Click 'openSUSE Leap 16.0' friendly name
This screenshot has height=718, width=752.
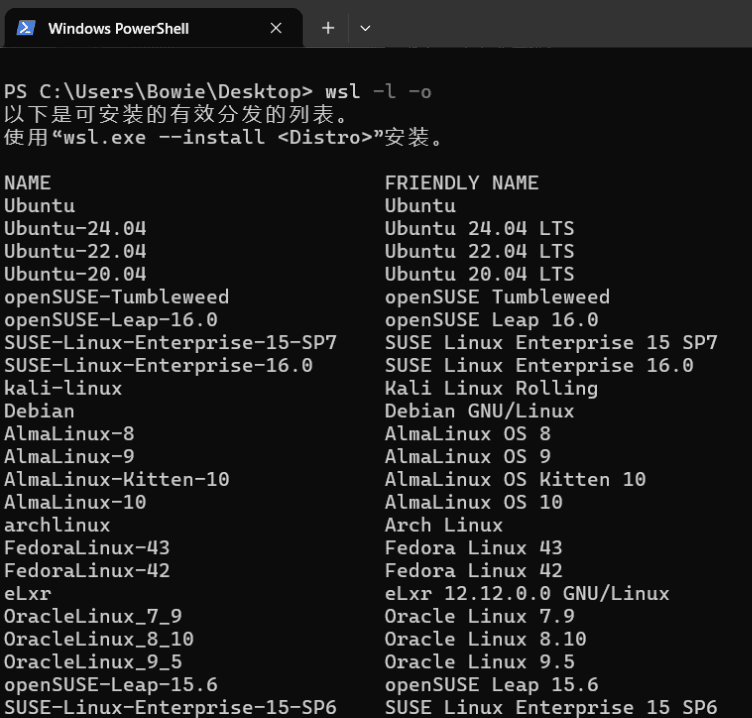point(492,320)
